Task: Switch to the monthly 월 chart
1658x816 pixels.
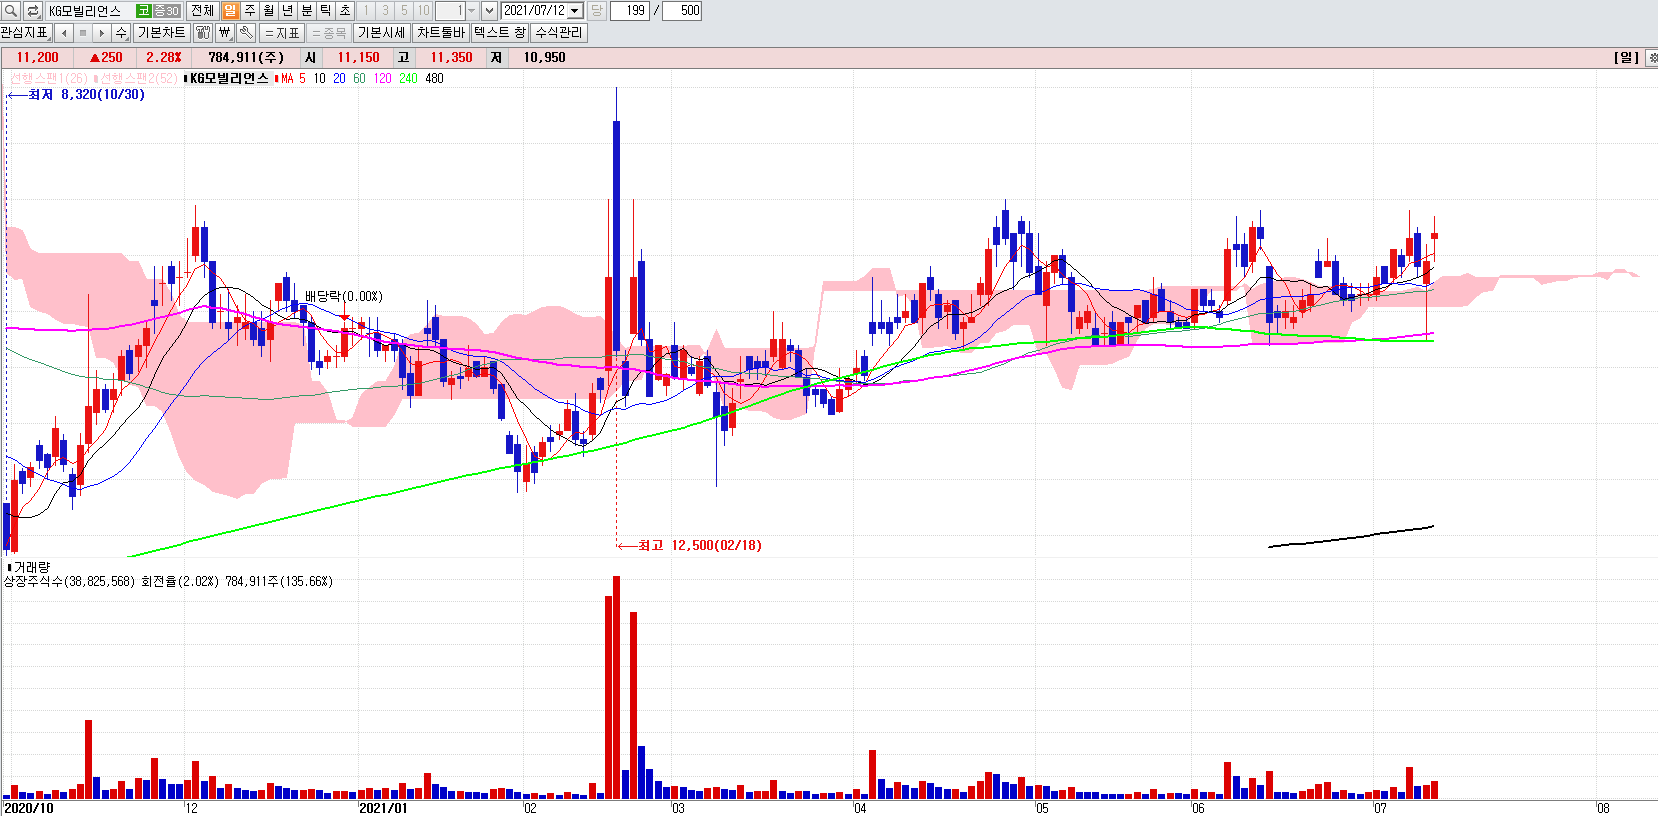Action: [268, 10]
